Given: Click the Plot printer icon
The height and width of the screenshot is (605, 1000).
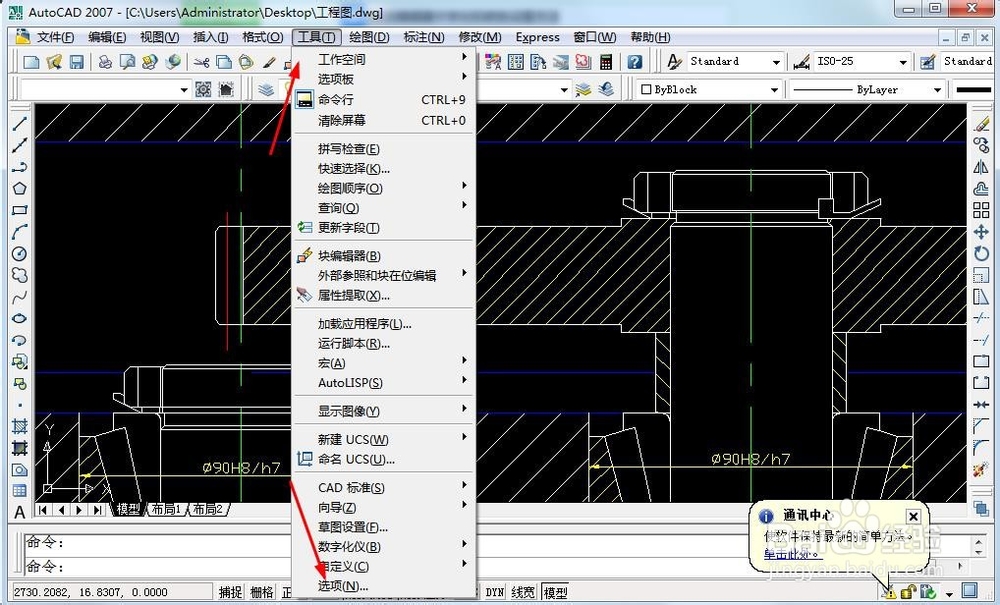Looking at the screenshot, I should pyautogui.click(x=106, y=62).
